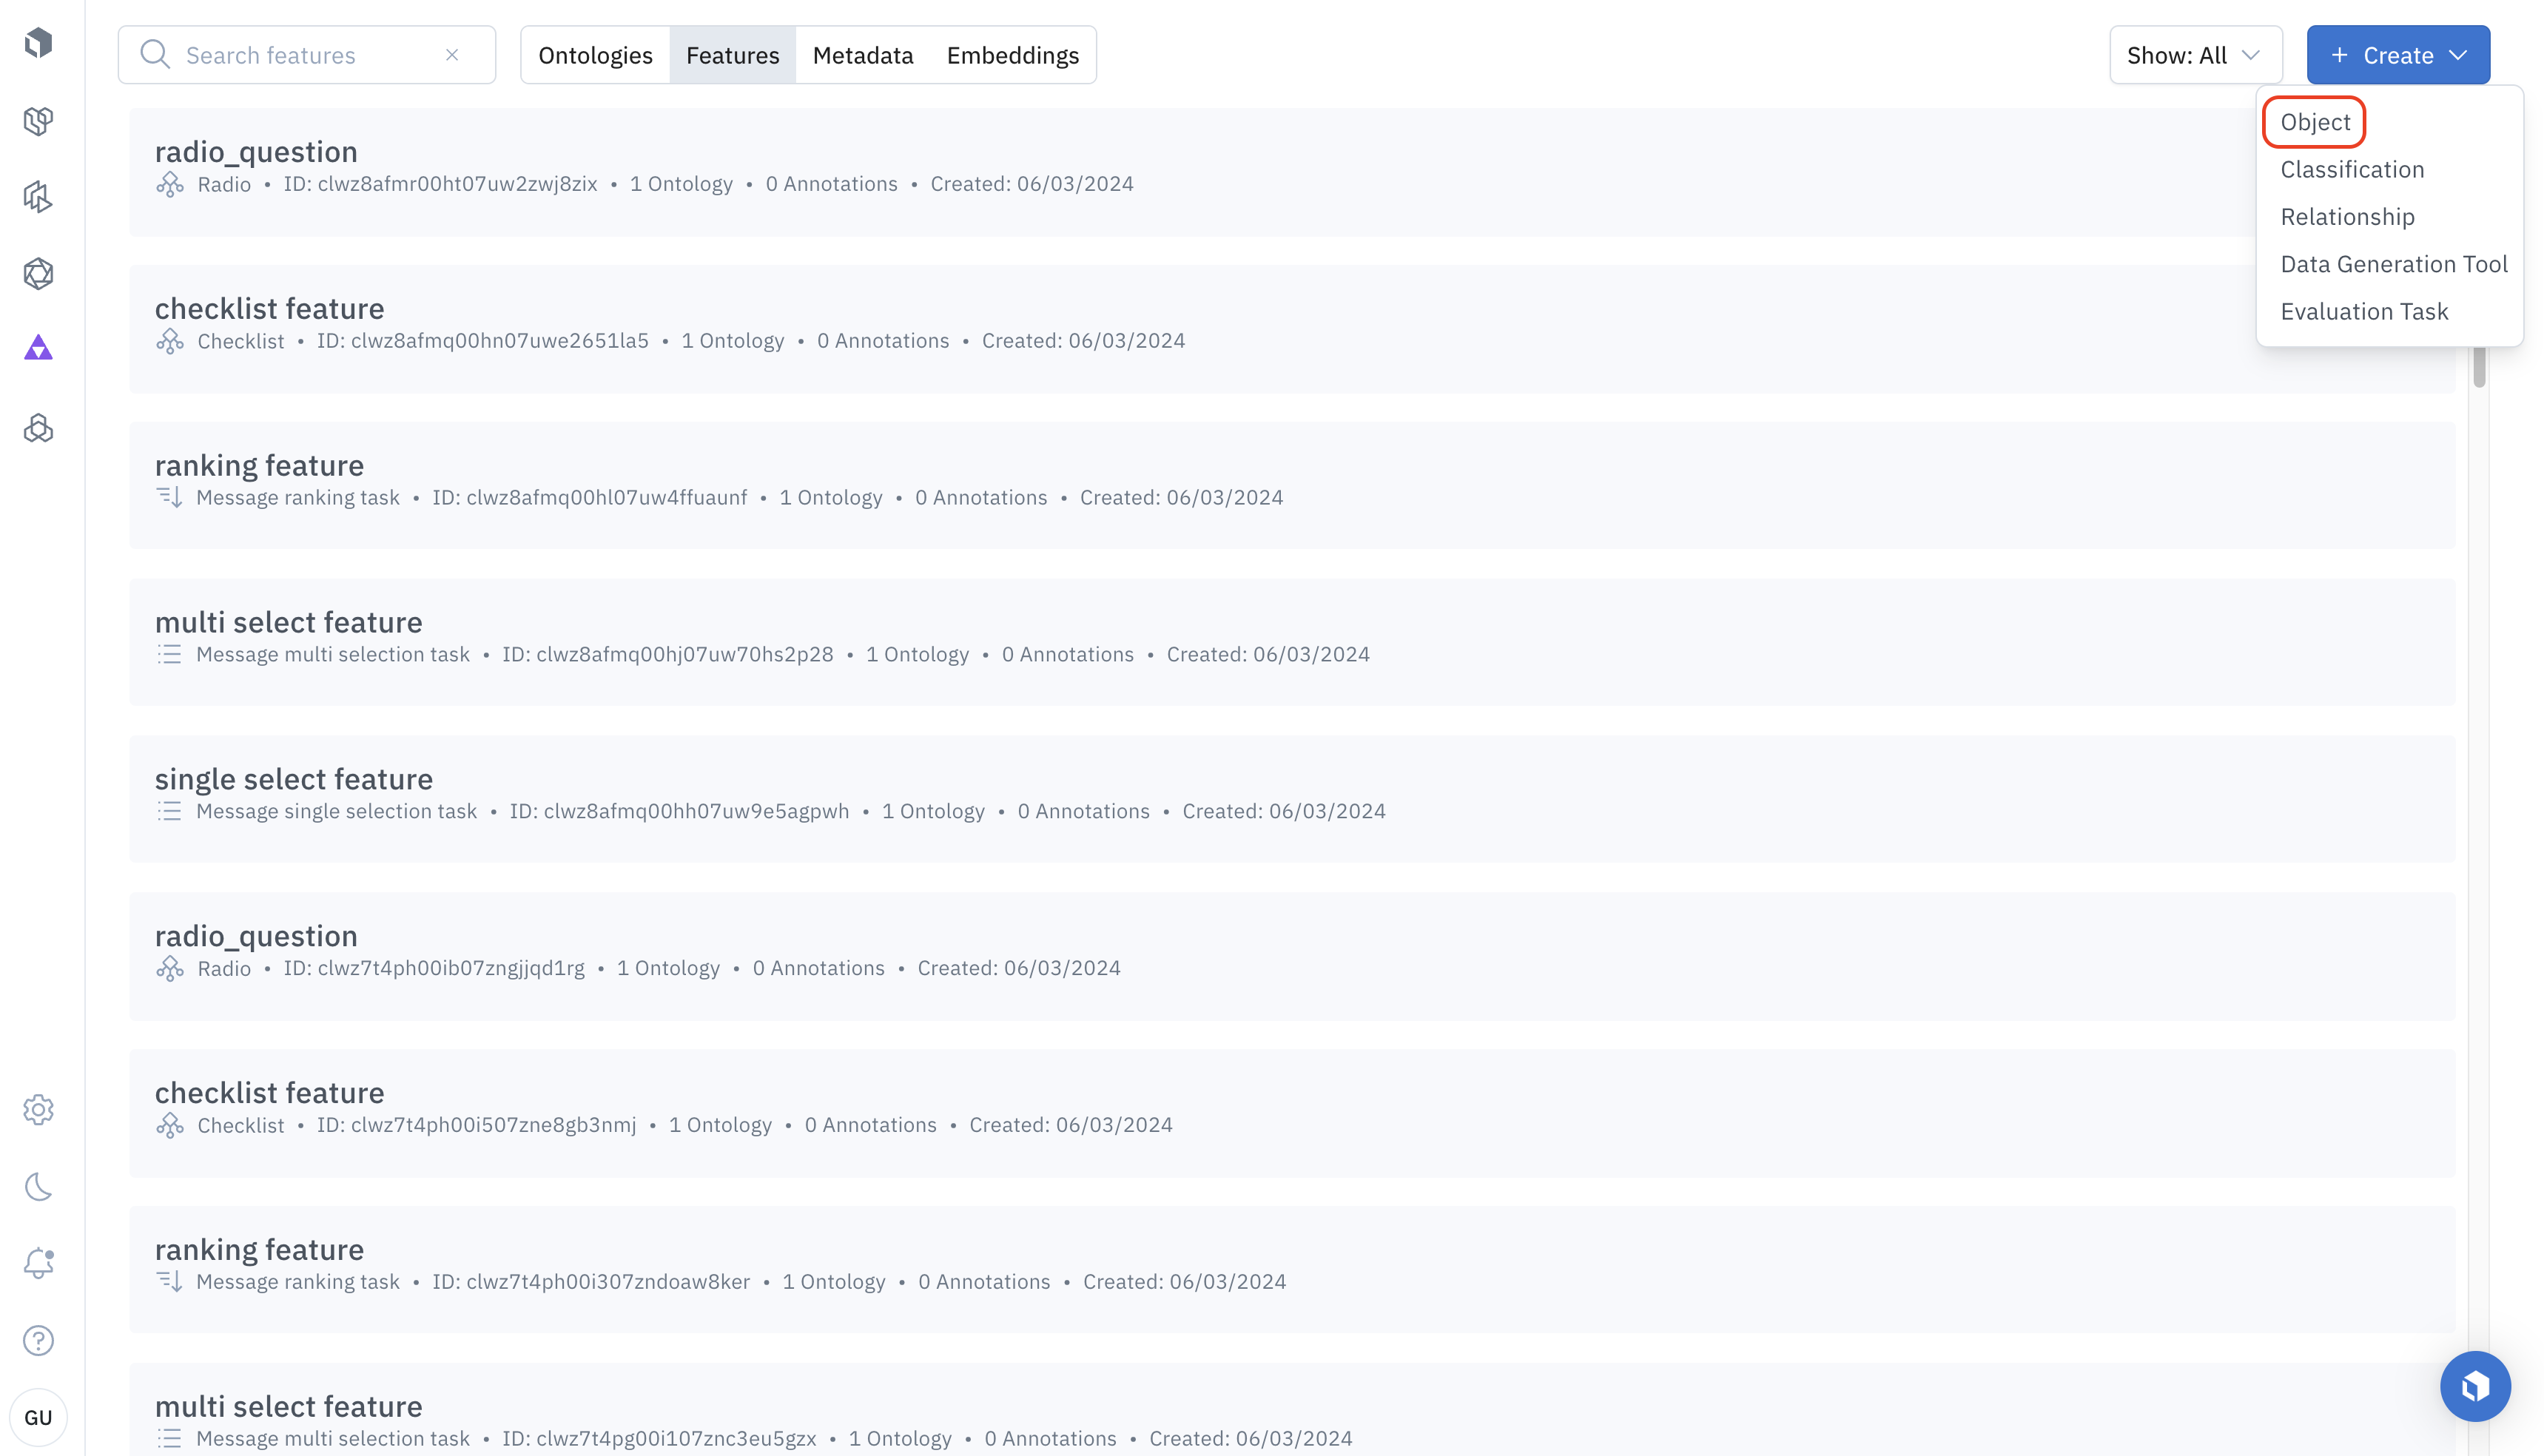Click the Labelbox logo in the sidebar
Screen dimensions: 2544x1456
[38, 43]
